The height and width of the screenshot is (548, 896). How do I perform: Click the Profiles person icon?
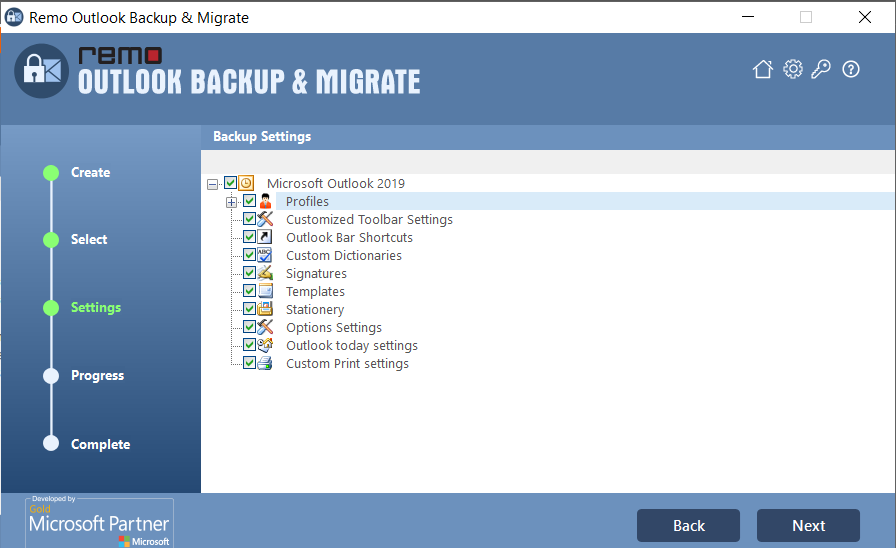[x=266, y=202]
